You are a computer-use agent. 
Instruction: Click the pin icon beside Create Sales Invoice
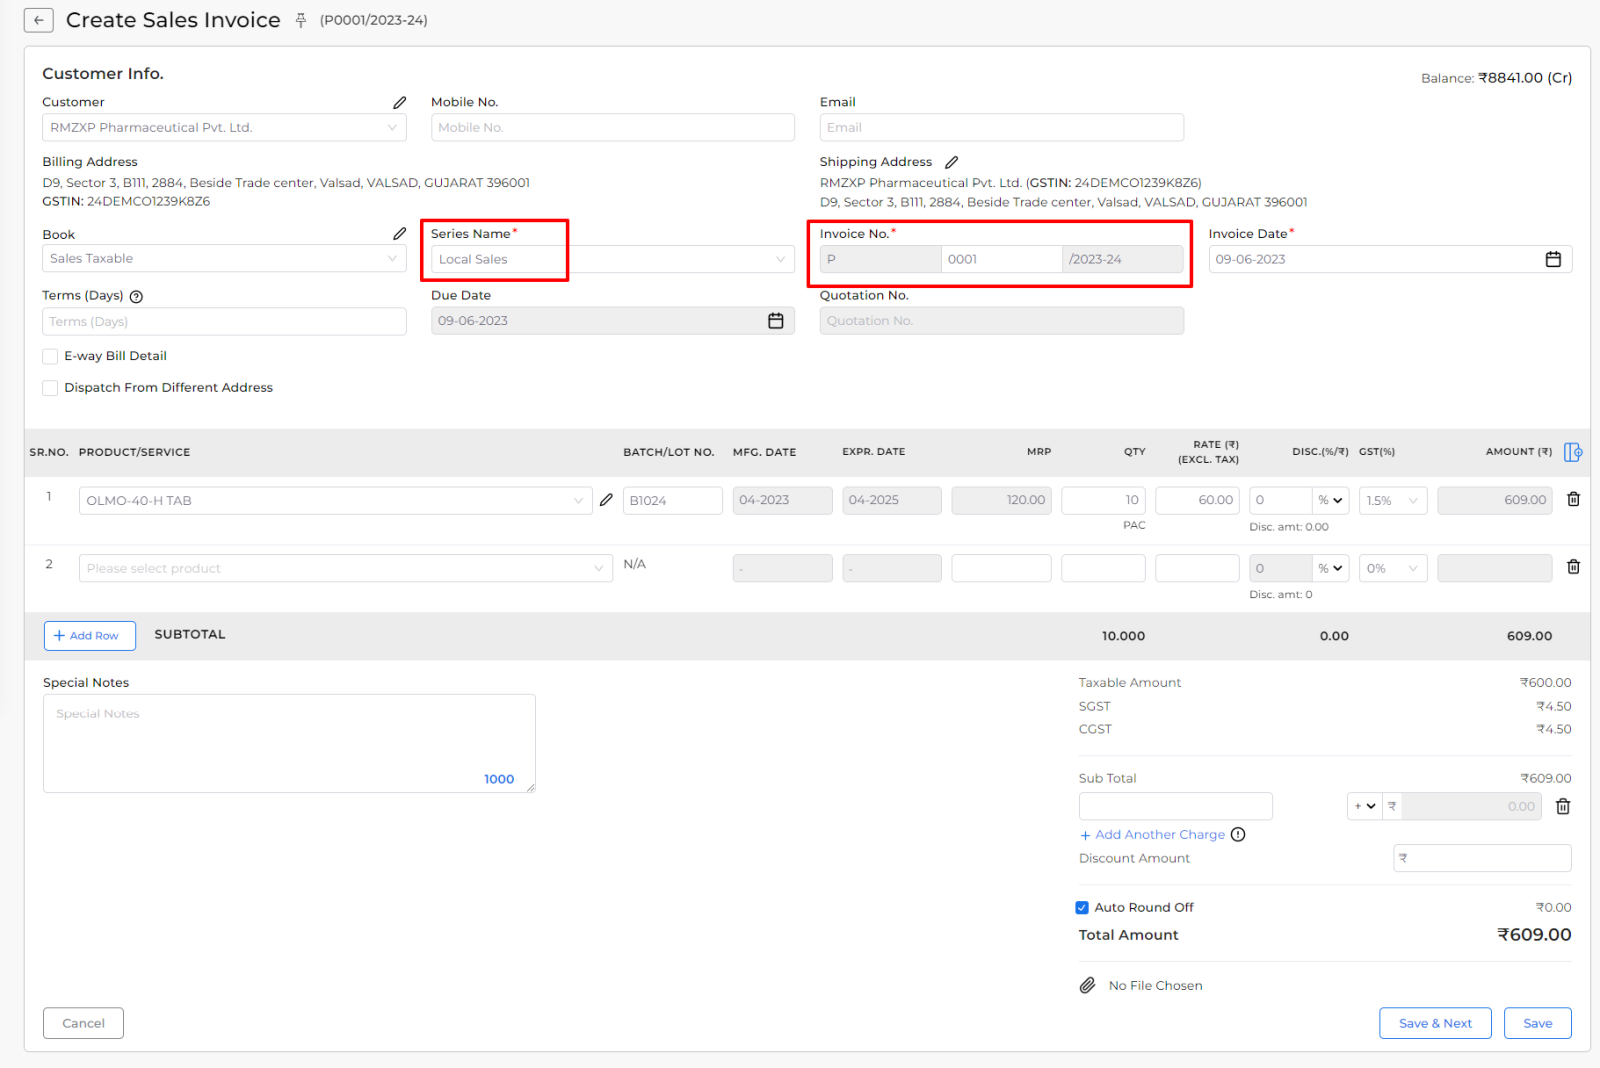coord(300,19)
